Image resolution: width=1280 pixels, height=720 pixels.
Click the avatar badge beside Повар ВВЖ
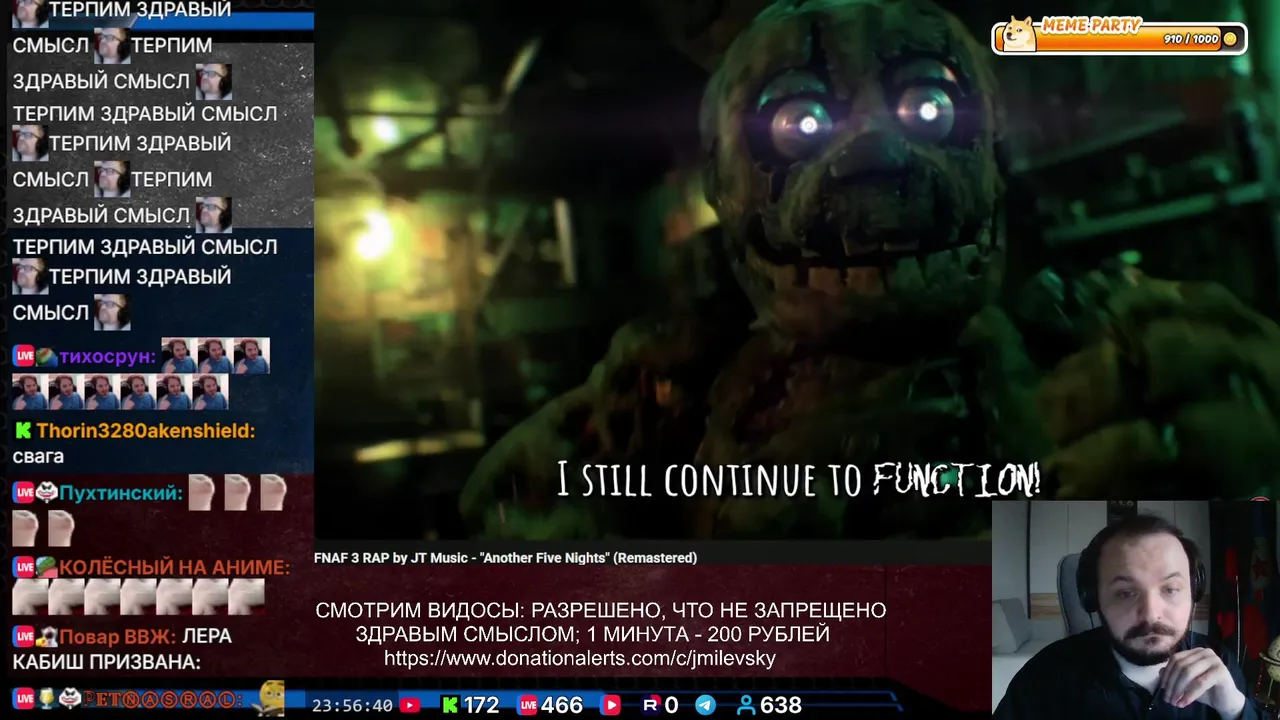pos(46,636)
